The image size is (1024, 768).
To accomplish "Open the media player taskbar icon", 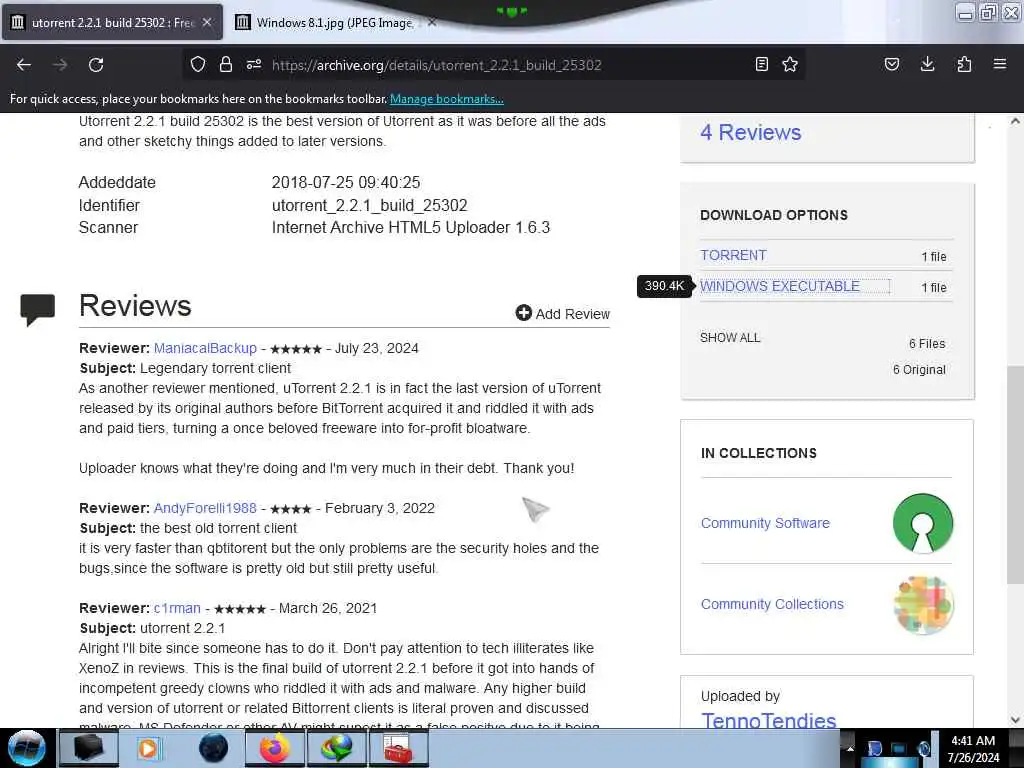I will pyautogui.click(x=148, y=748).
